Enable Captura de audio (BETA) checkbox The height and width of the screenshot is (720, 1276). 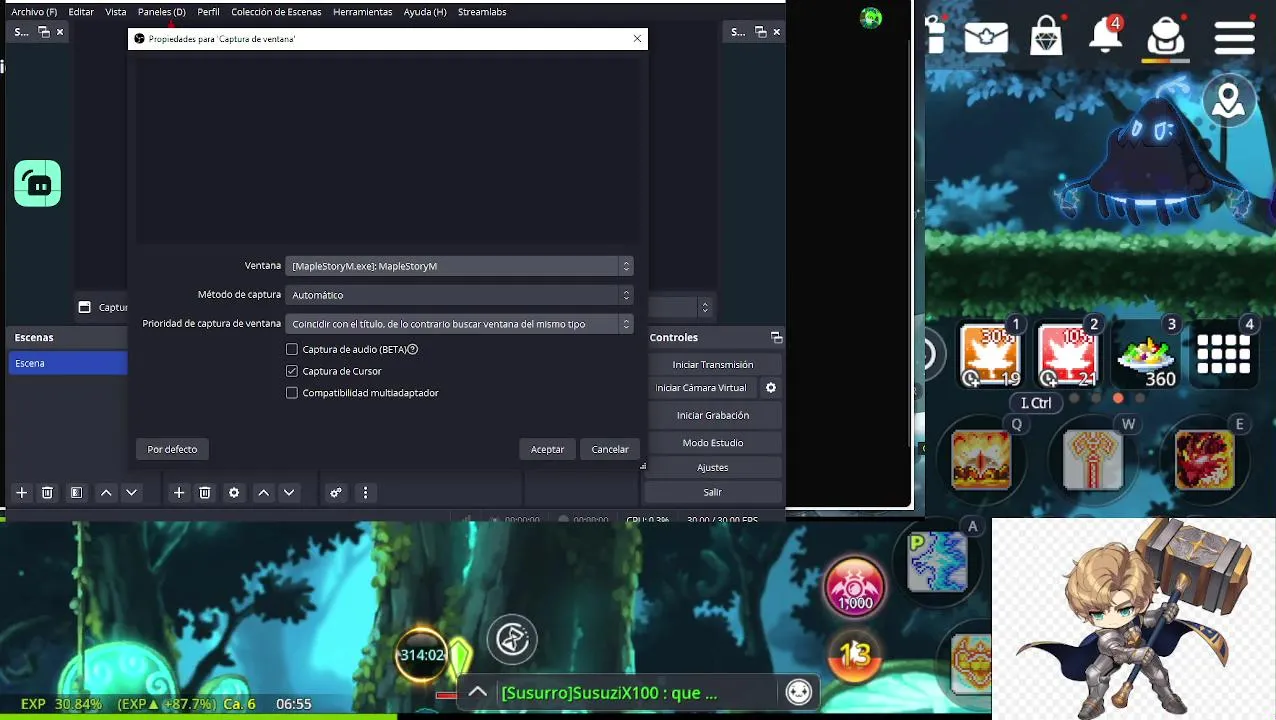[x=292, y=349]
